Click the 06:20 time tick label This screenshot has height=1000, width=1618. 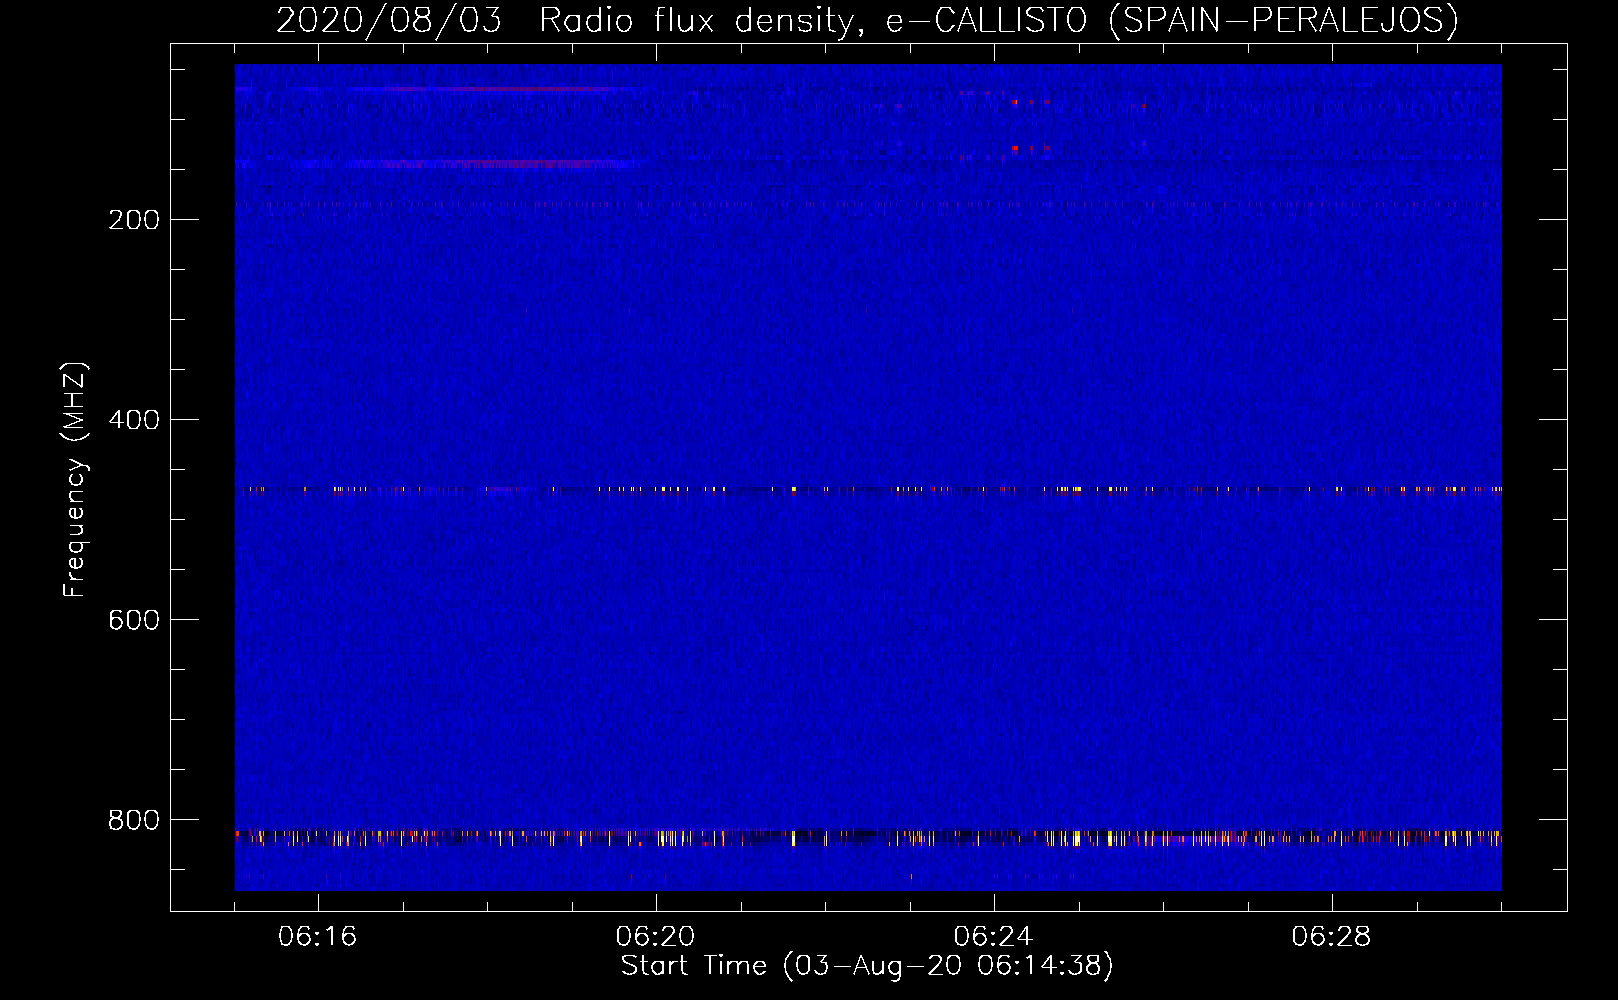coord(656,937)
